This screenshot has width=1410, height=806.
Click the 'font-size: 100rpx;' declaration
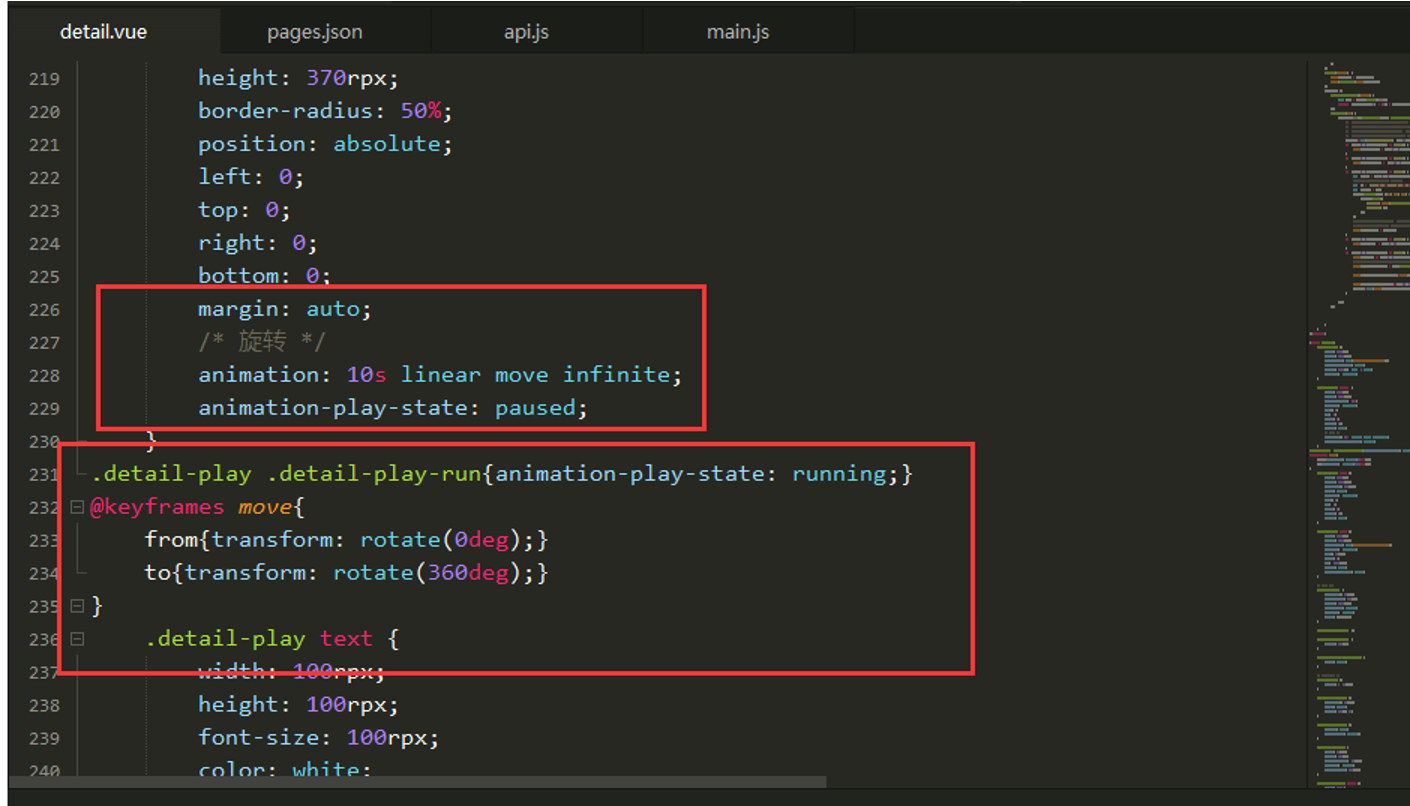tap(318, 738)
